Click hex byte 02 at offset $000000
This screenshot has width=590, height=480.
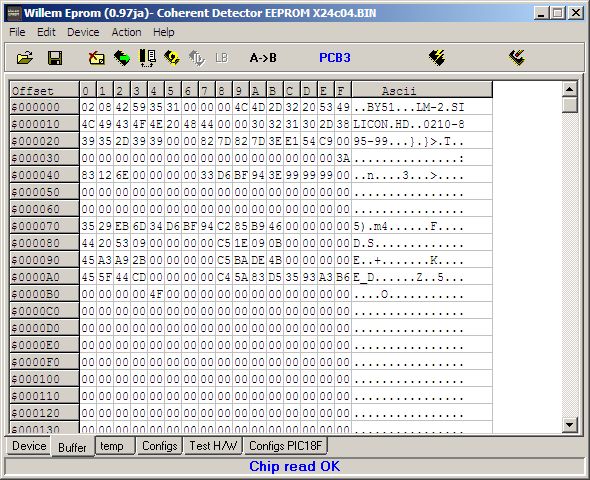[88, 107]
